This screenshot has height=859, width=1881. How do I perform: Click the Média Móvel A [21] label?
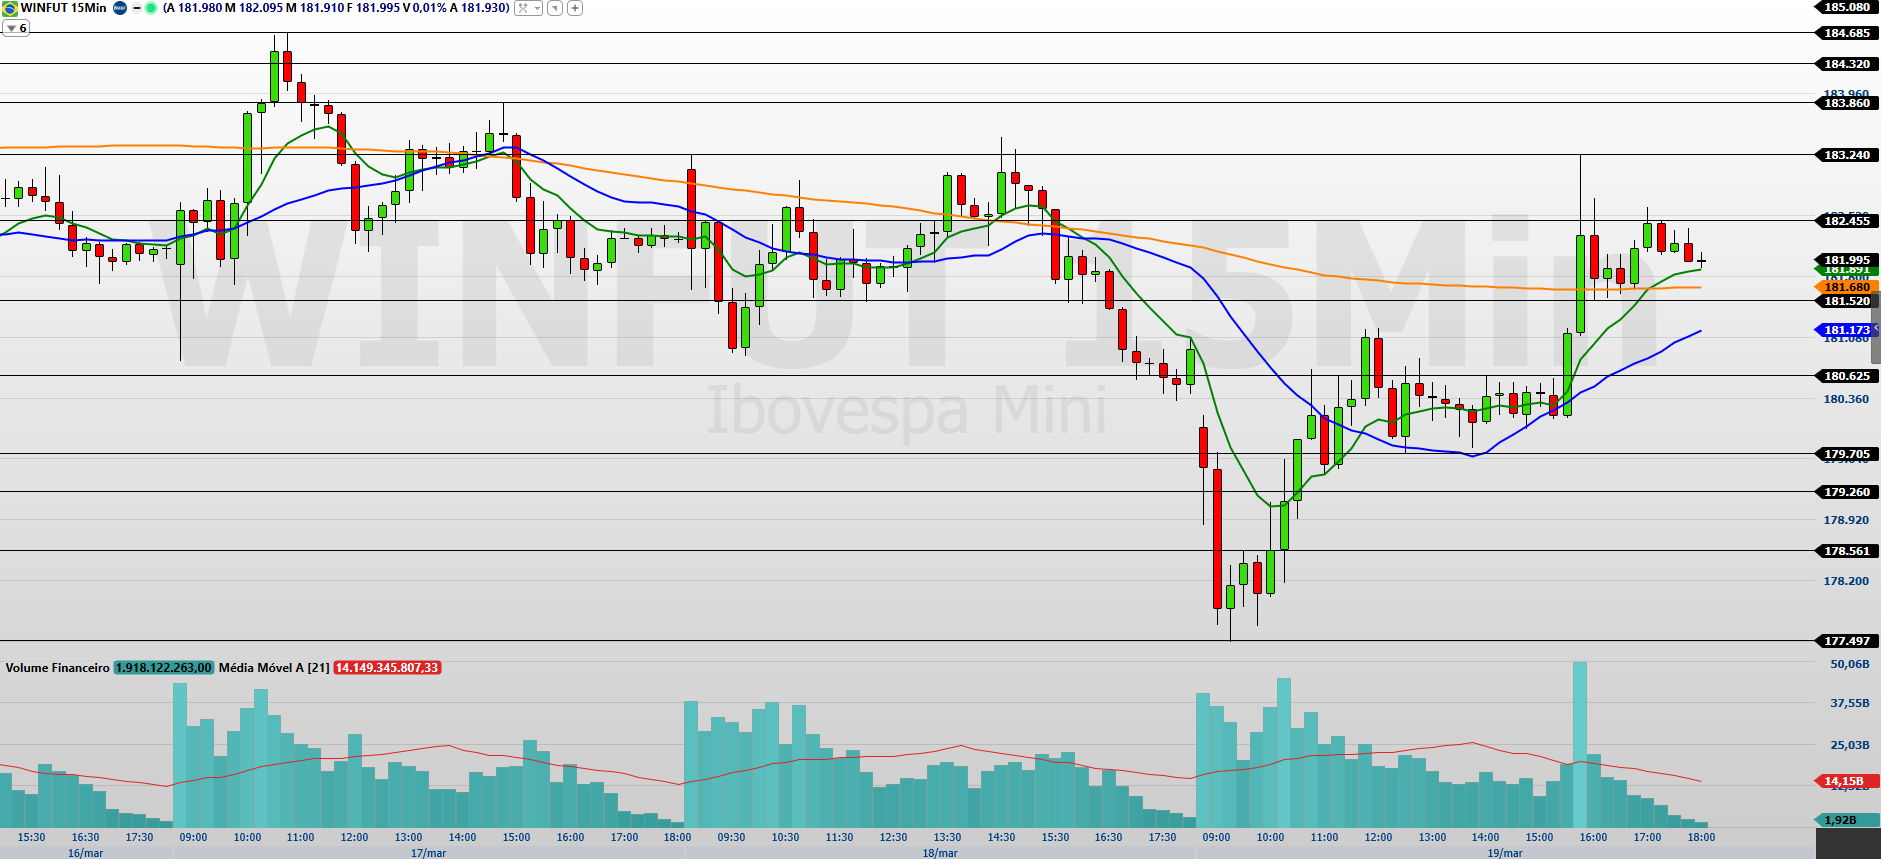click(274, 668)
